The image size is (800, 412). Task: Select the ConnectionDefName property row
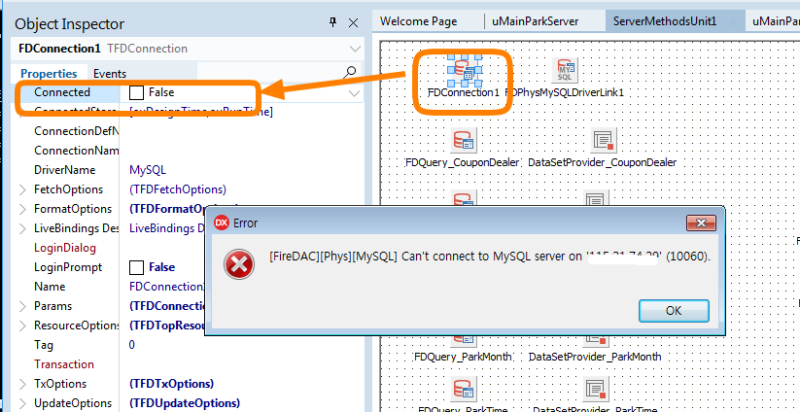click(x=187, y=131)
